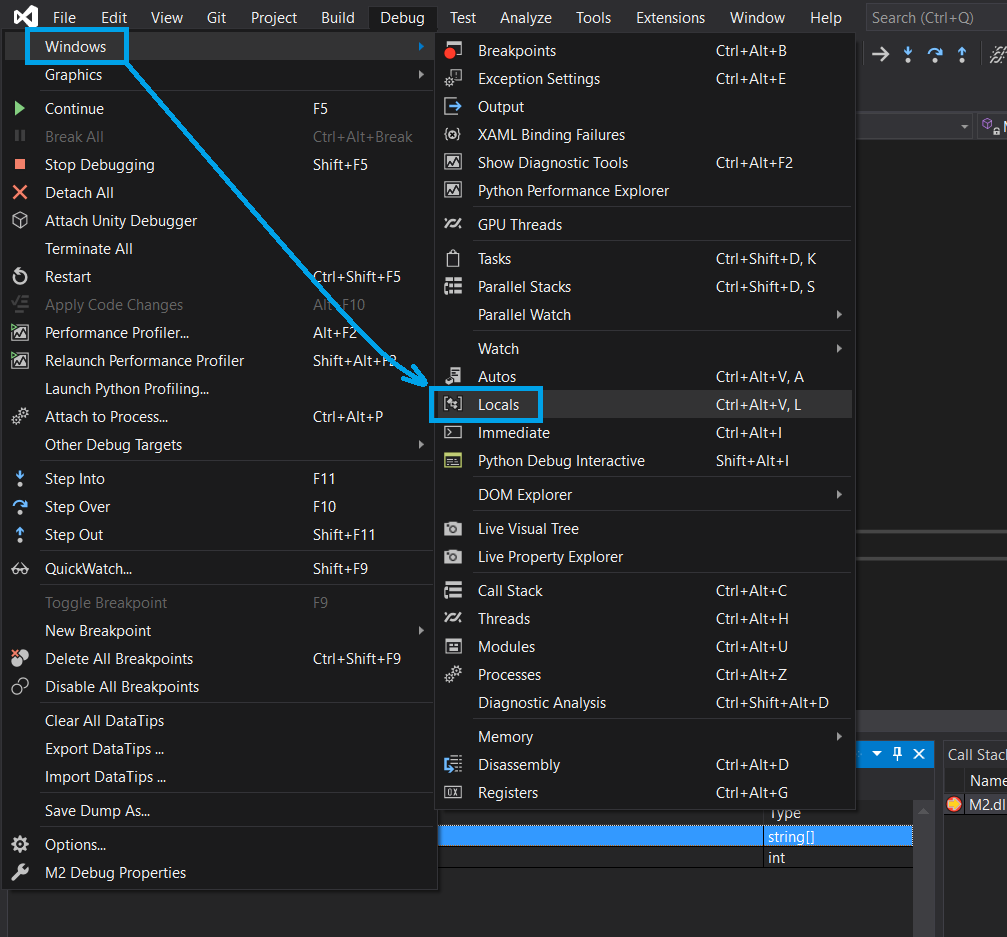Screen dimensions: 1007x937
Task: Expand the Other Debug Targets submenu
Action: click(x=421, y=444)
